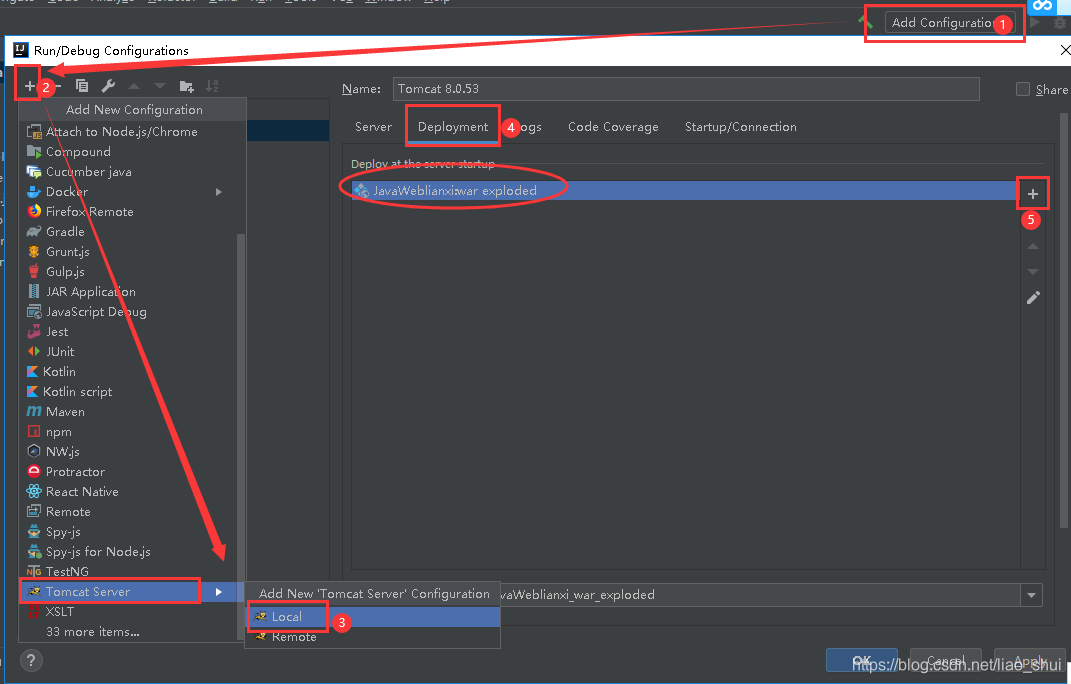
Task: Select the npm configuration type
Action: (x=130, y=432)
